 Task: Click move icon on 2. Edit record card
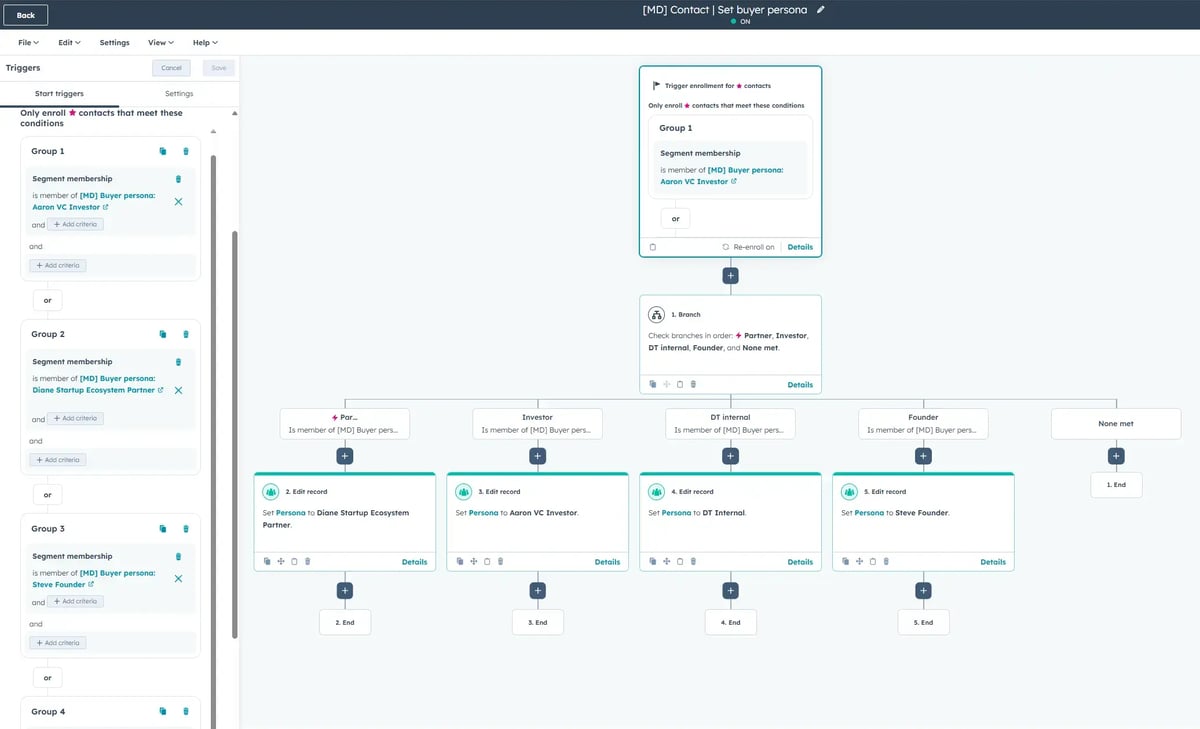pos(280,562)
